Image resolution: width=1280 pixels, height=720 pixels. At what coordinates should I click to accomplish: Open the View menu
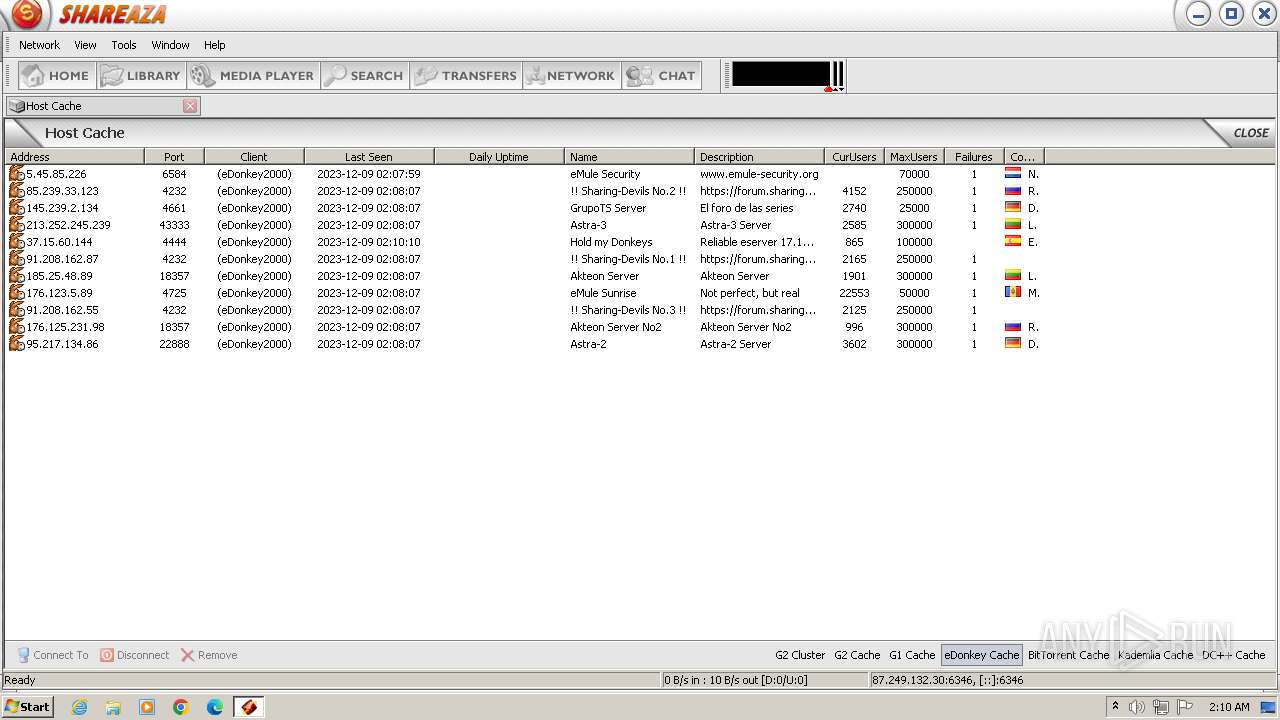[x=85, y=45]
